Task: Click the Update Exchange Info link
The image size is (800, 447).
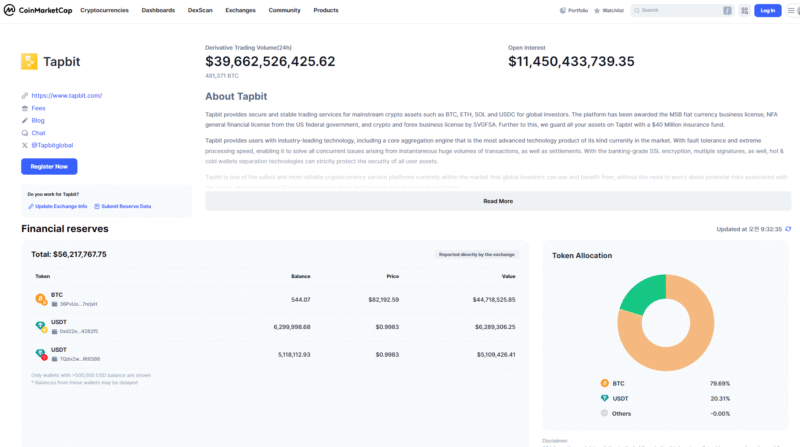Action: (x=61, y=206)
